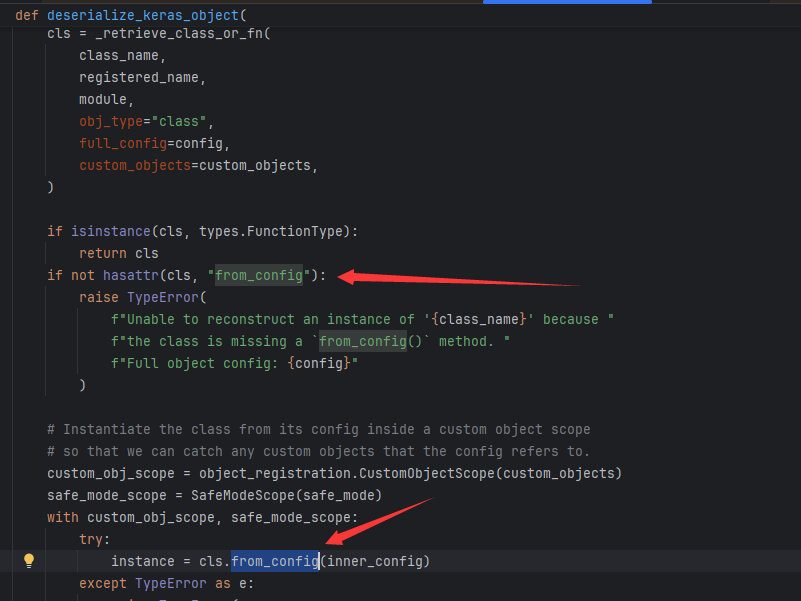Click the obj_type keyword argument

(111, 122)
